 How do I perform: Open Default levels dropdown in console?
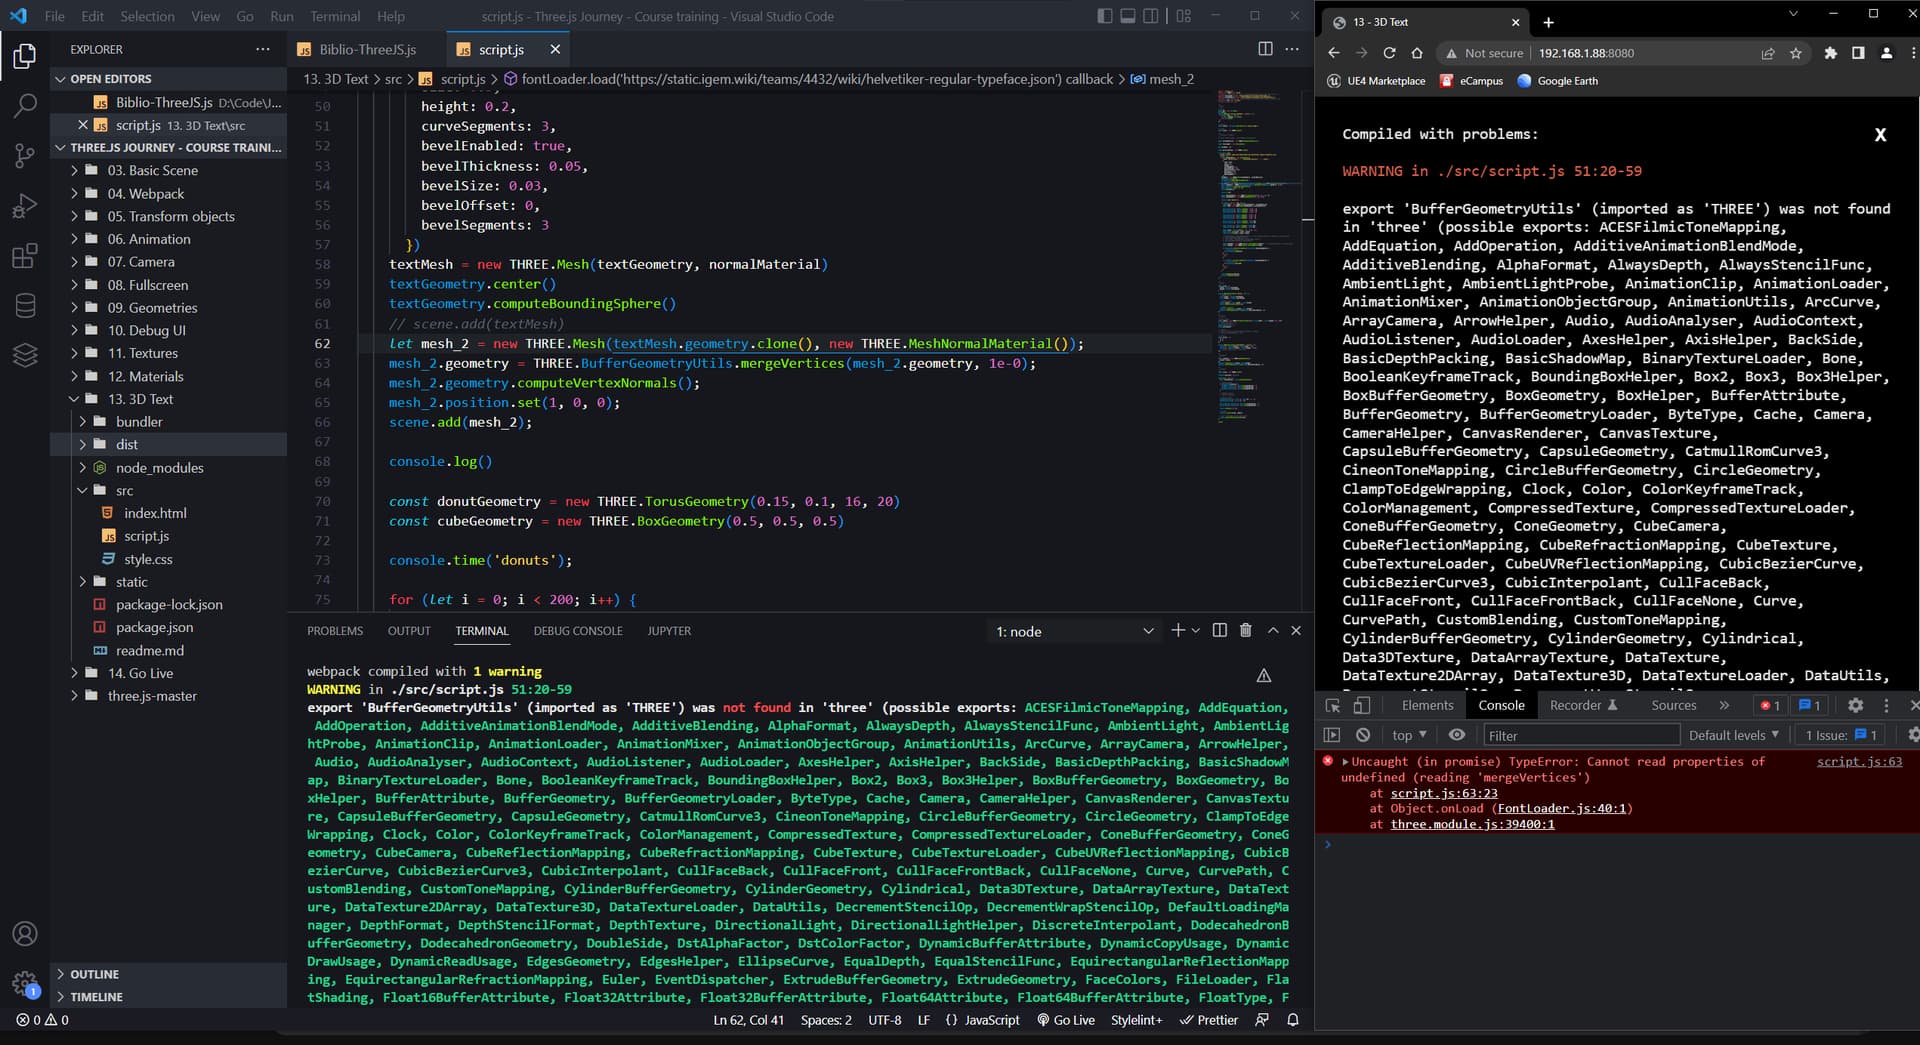1733,735
